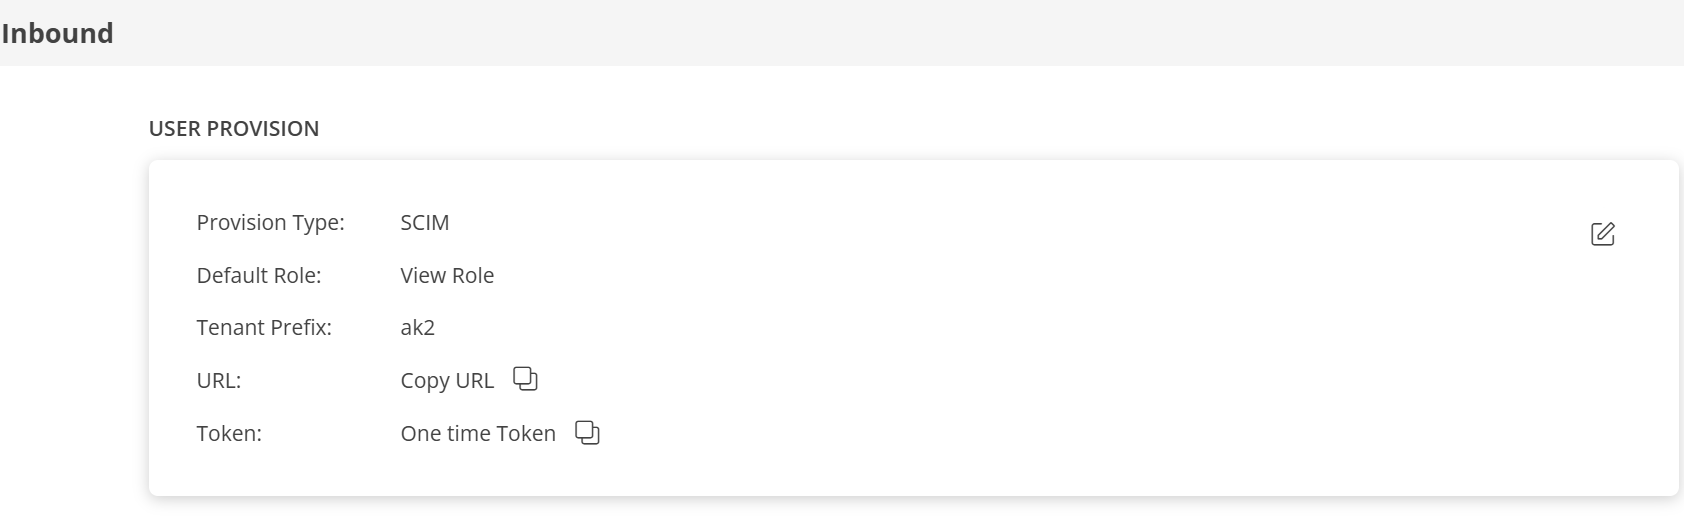Click the Copy URL text
Image resolution: width=1684 pixels, height=526 pixels.
(x=447, y=381)
